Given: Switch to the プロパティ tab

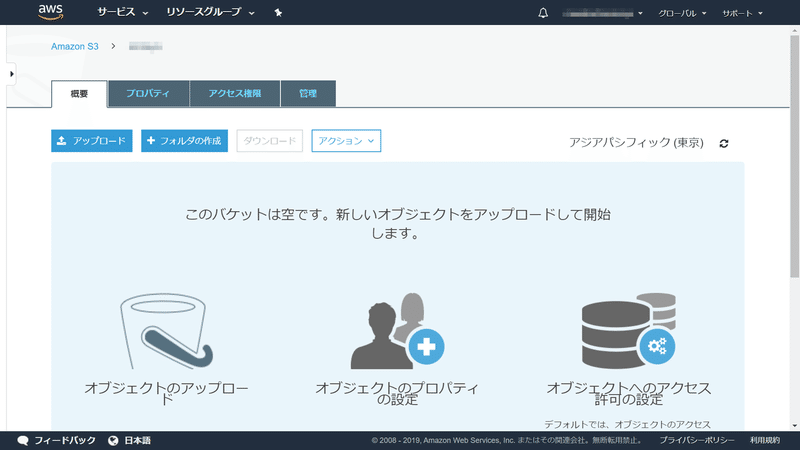Looking at the screenshot, I should tap(148, 93).
